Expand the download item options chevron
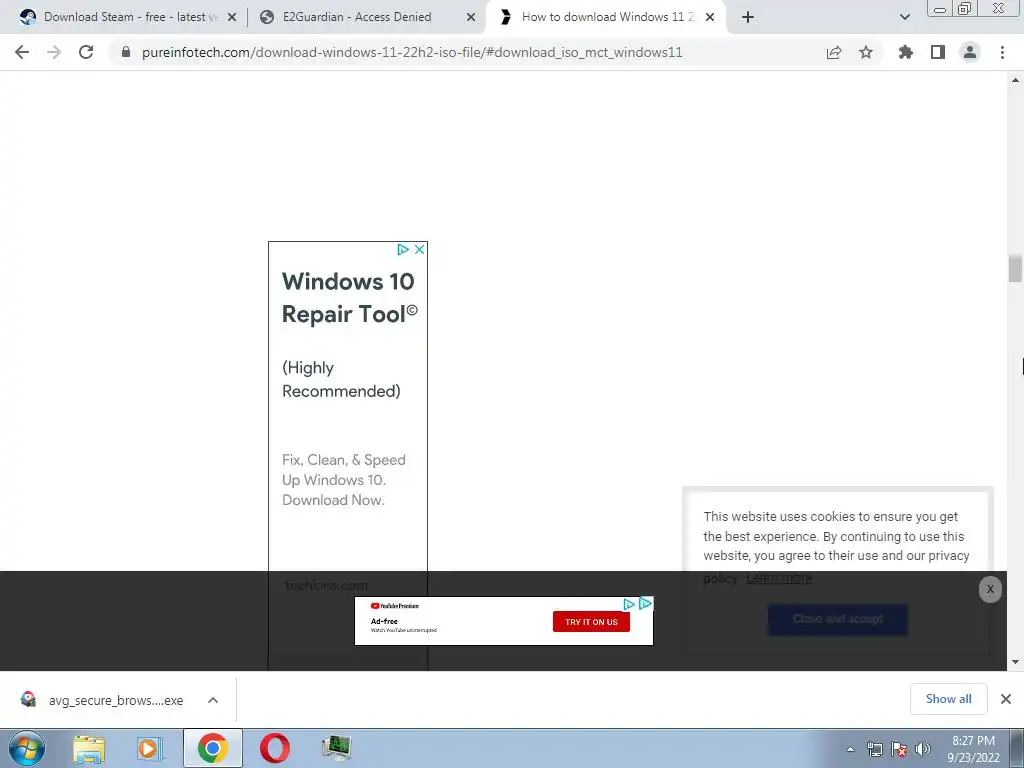This screenshot has width=1024, height=768. click(213, 700)
